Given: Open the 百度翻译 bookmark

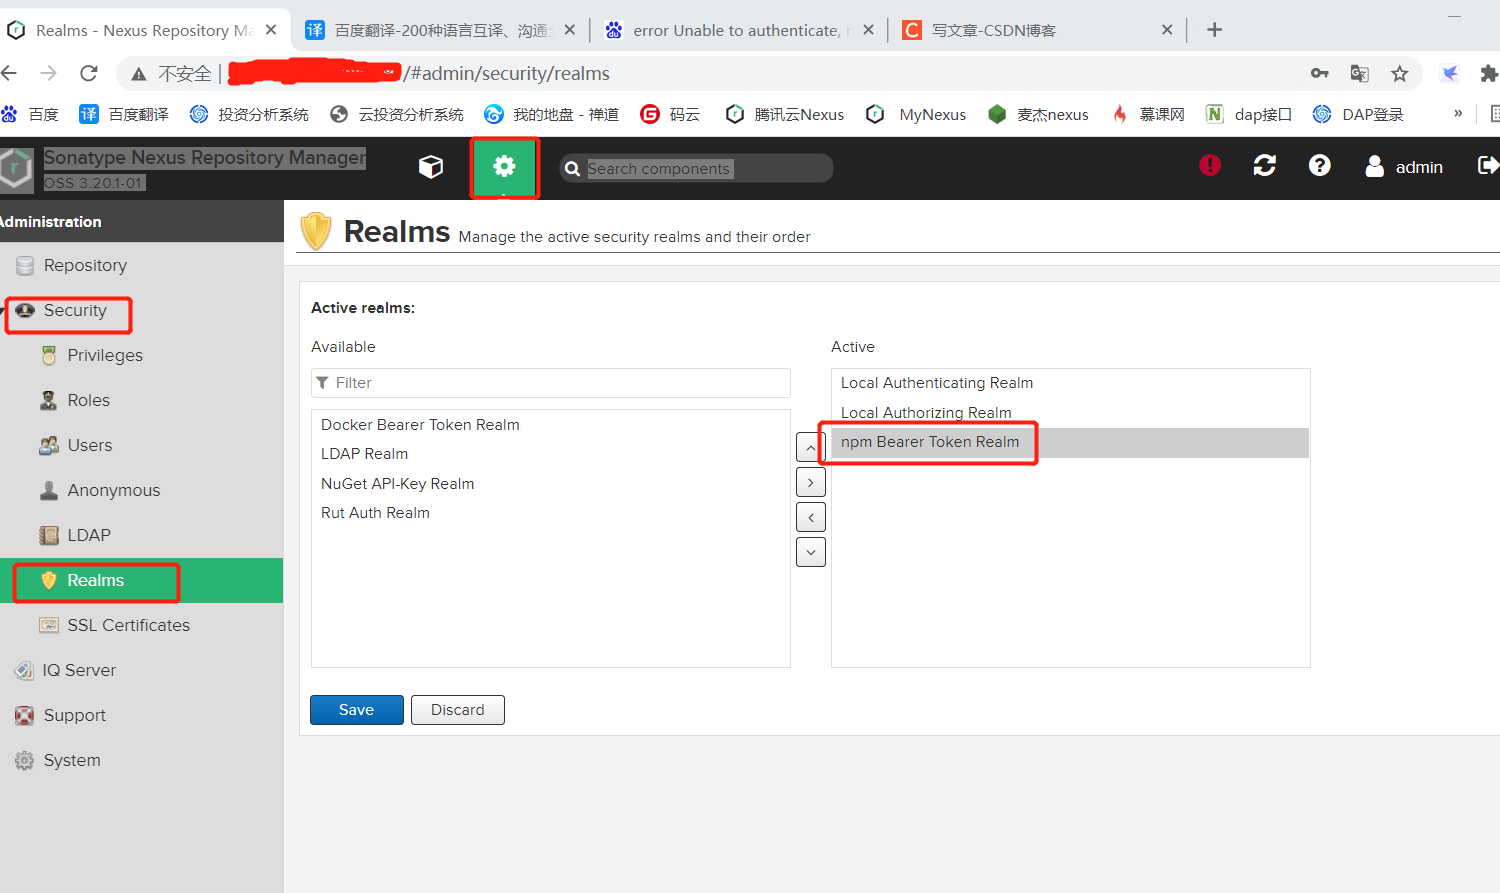Looking at the screenshot, I should (x=124, y=114).
